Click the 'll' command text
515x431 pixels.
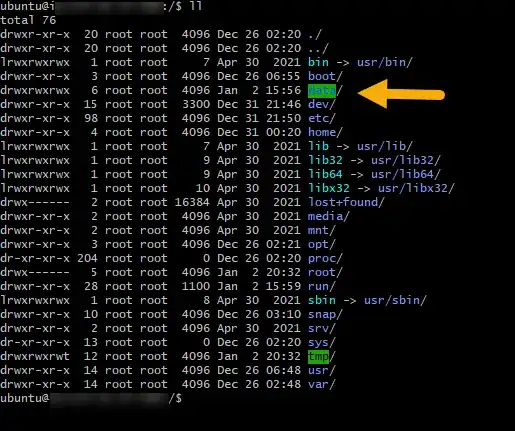coord(195,6)
